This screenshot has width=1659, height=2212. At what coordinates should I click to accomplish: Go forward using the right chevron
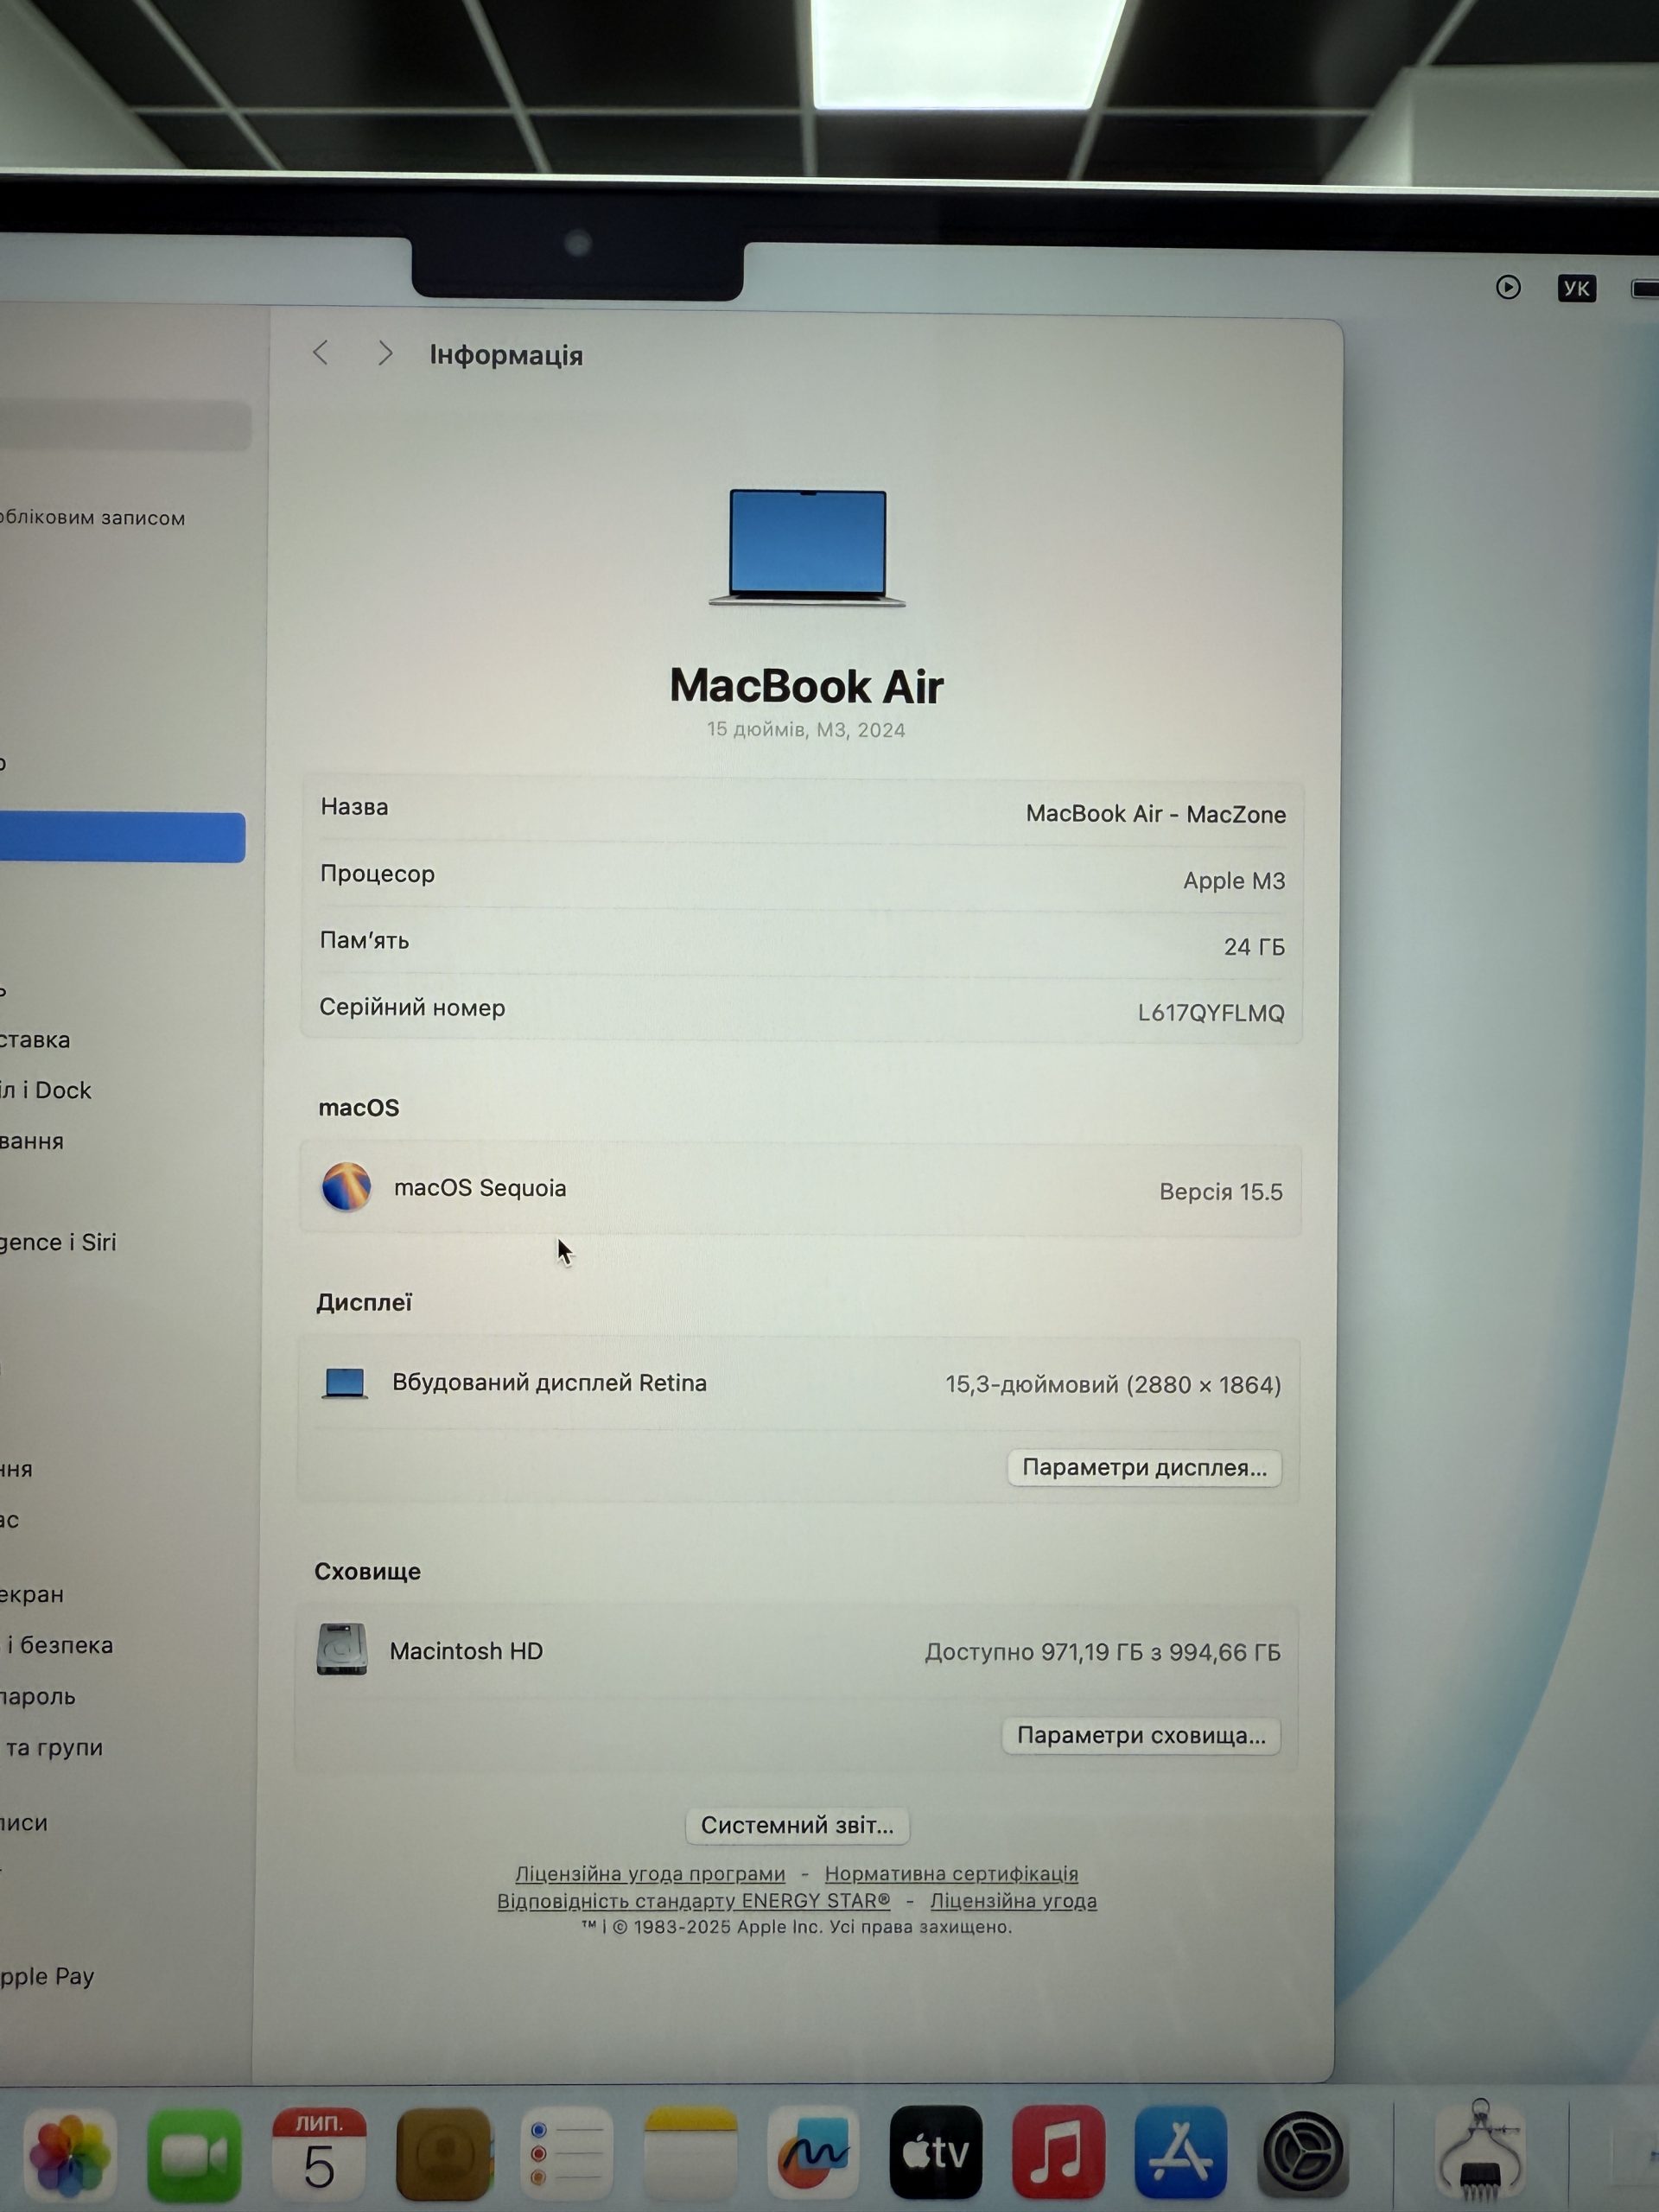[x=385, y=353]
